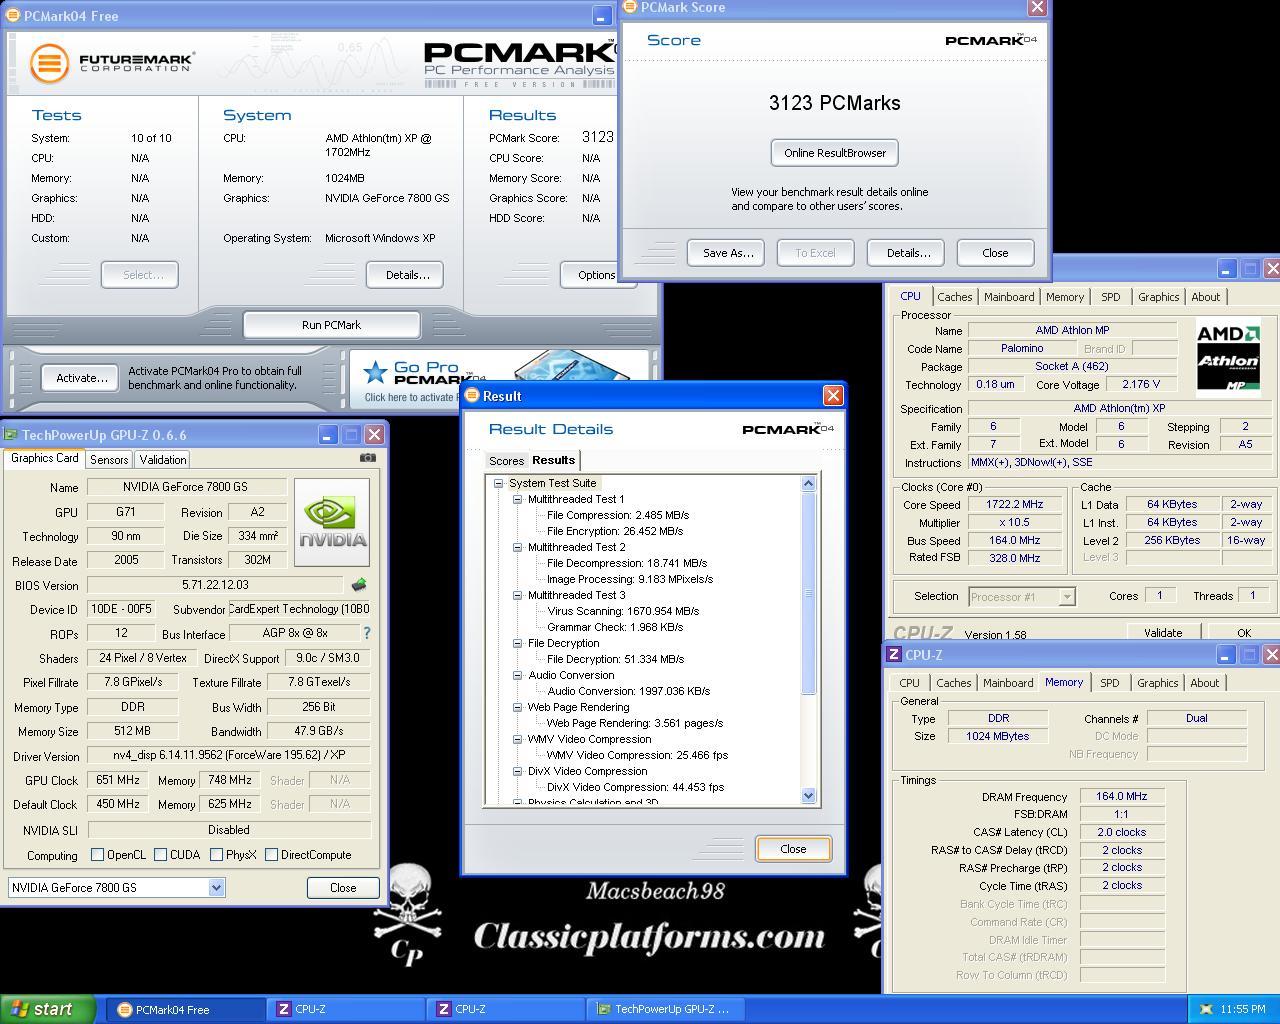
Task: Collapse the File Decryption node
Action: point(517,643)
